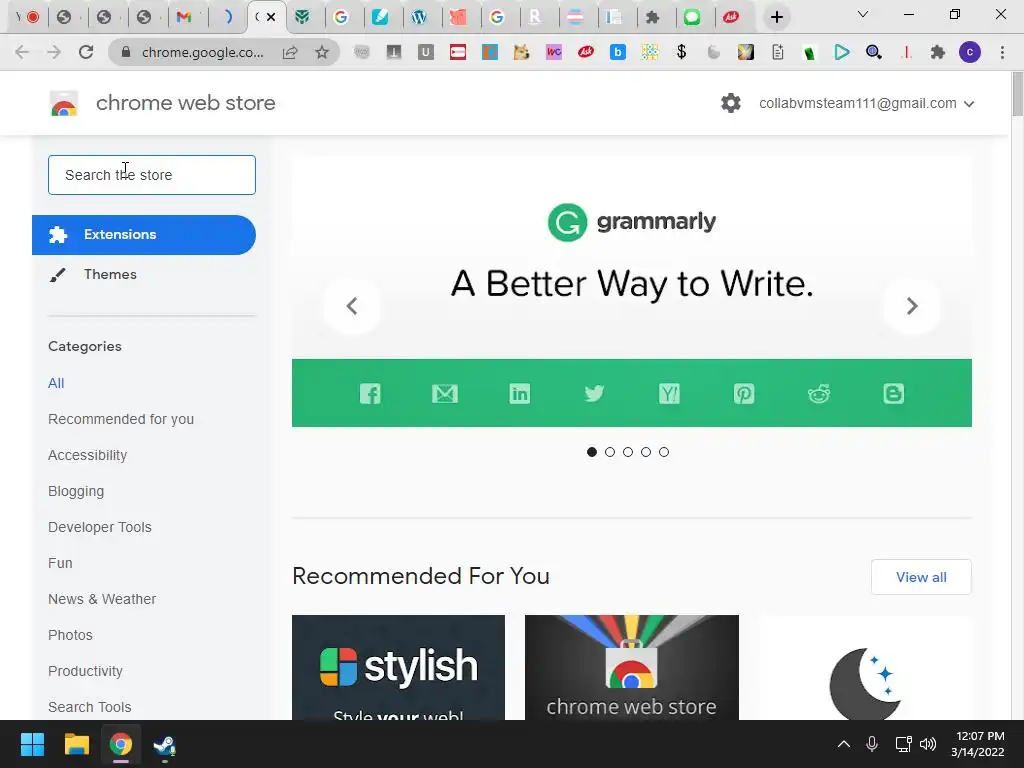Reload the current page
Viewport: 1024px width, 768px height.
[86, 52]
